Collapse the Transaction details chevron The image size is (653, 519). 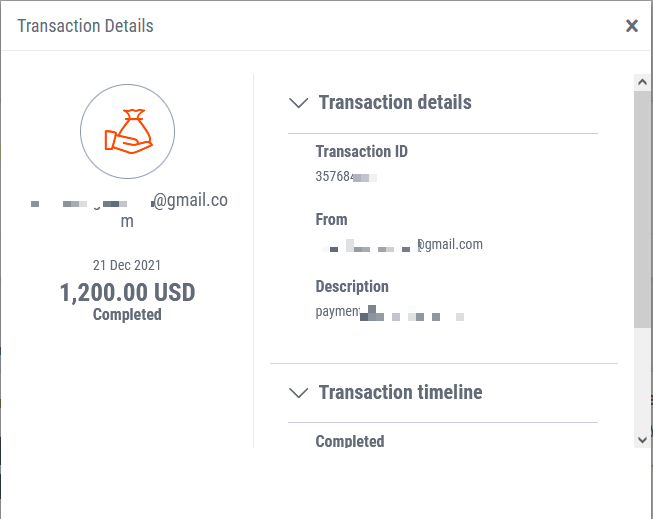[x=298, y=102]
